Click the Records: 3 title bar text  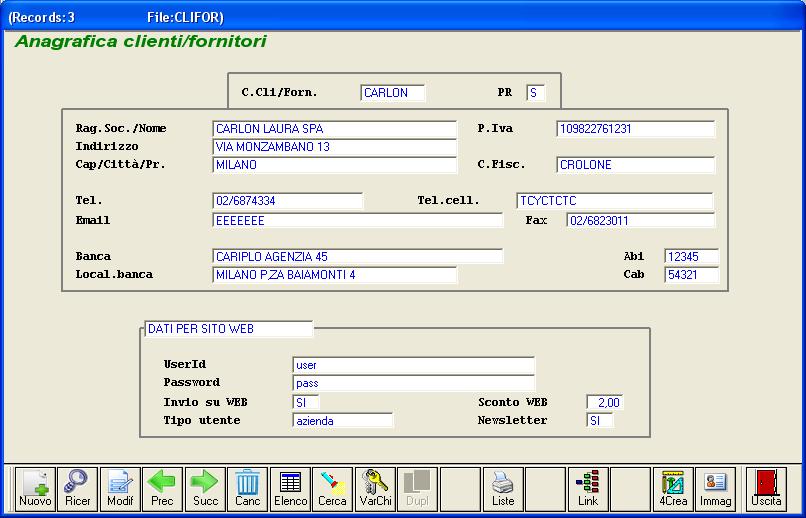(x=42, y=17)
